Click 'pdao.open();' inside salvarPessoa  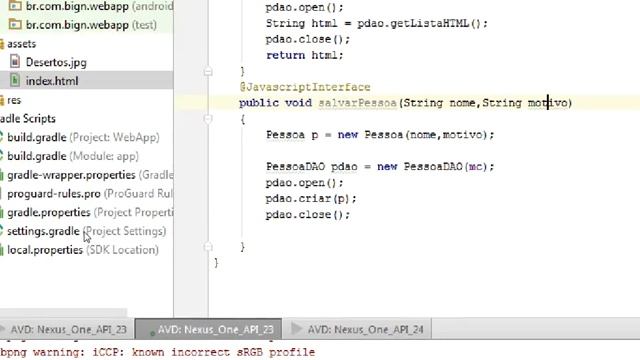[x=304, y=182]
